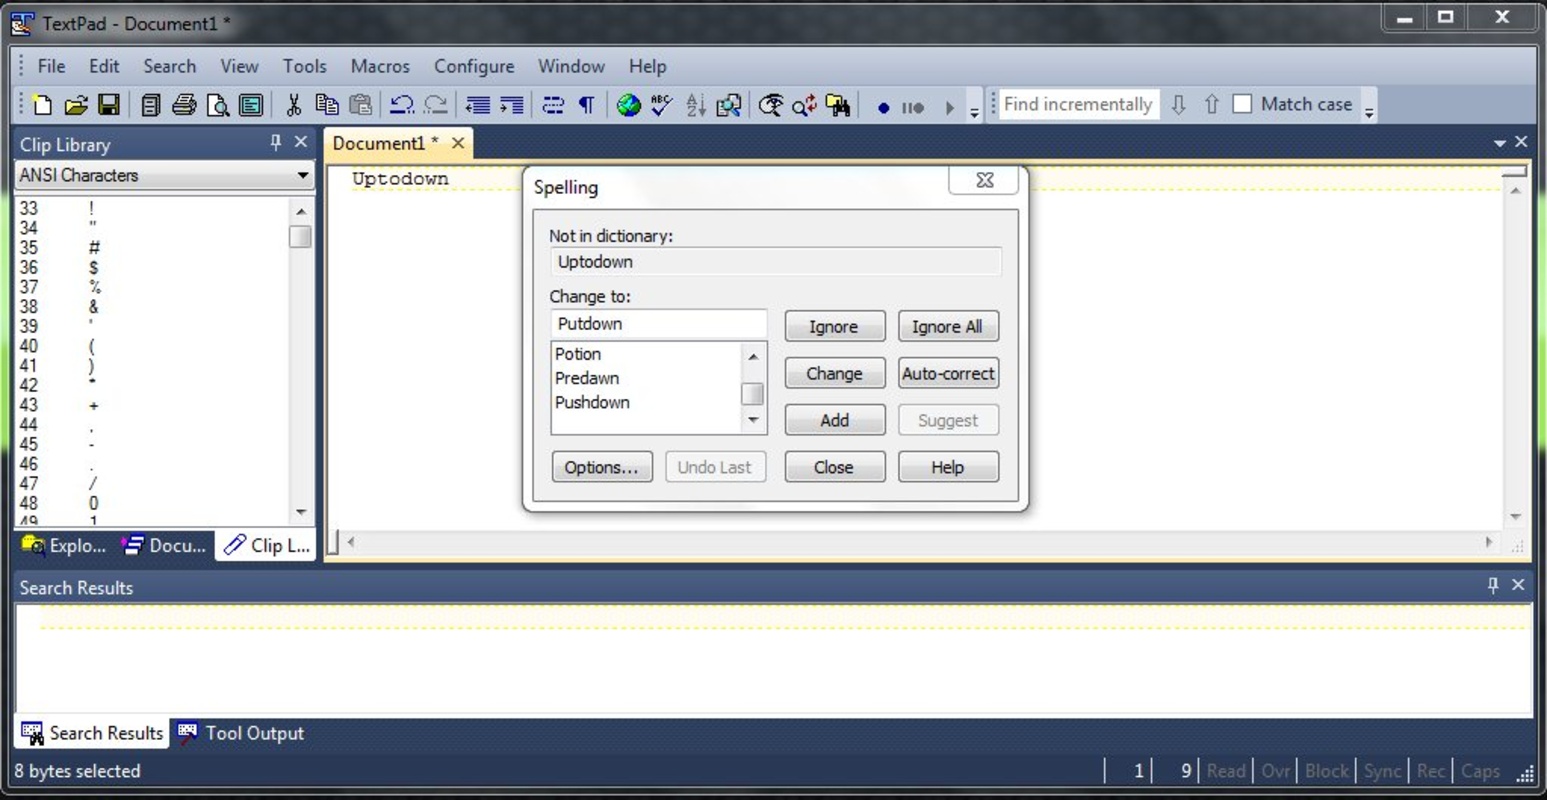
Task: Click the Ignore All button
Action: 947,326
